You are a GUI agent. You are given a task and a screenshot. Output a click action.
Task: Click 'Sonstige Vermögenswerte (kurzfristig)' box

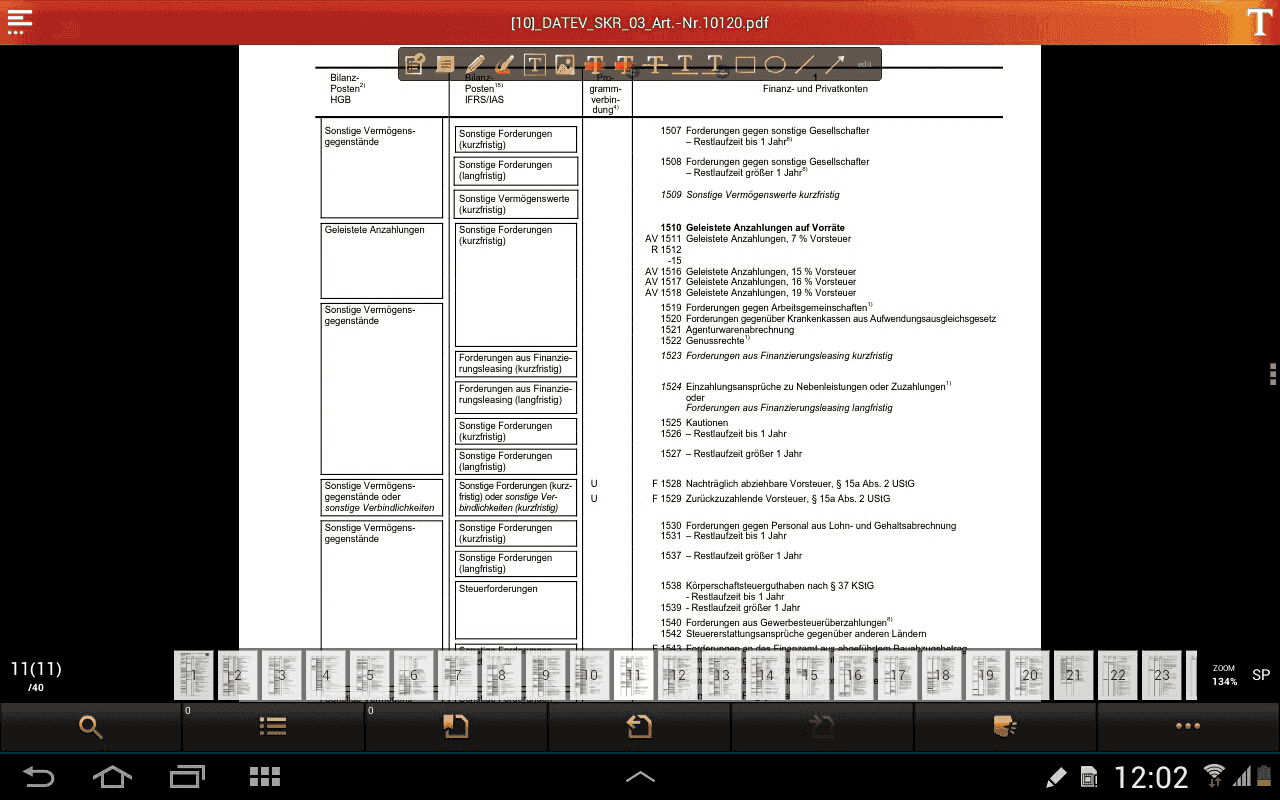coord(516,204)
